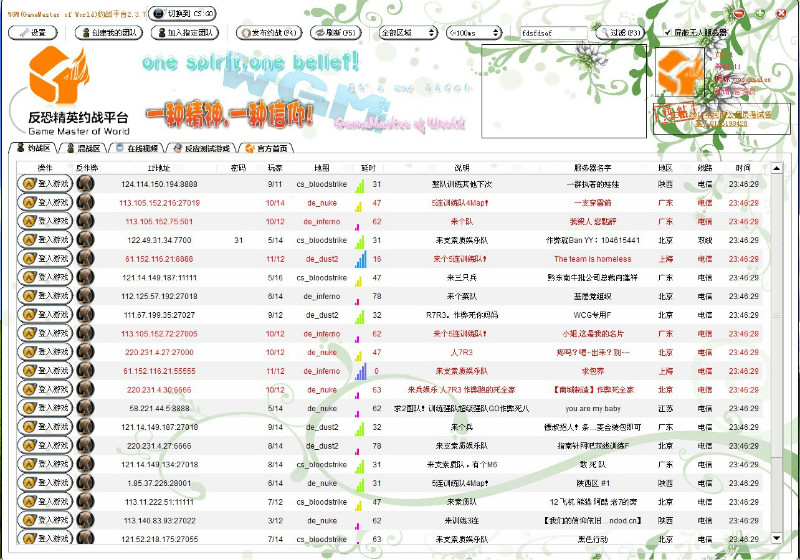Click the 发布约战 publish match button
This screenshot has height=560, width=800.
click(267, 33)
